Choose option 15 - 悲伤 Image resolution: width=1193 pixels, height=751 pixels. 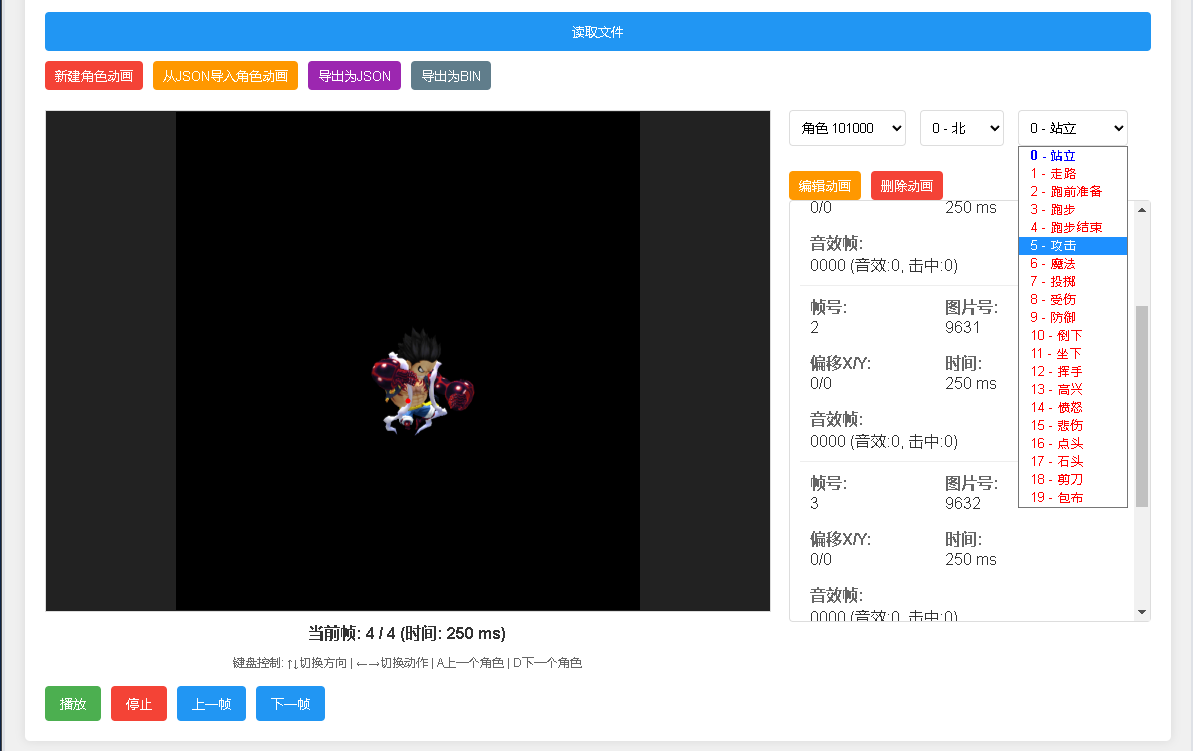point(1073,425)
